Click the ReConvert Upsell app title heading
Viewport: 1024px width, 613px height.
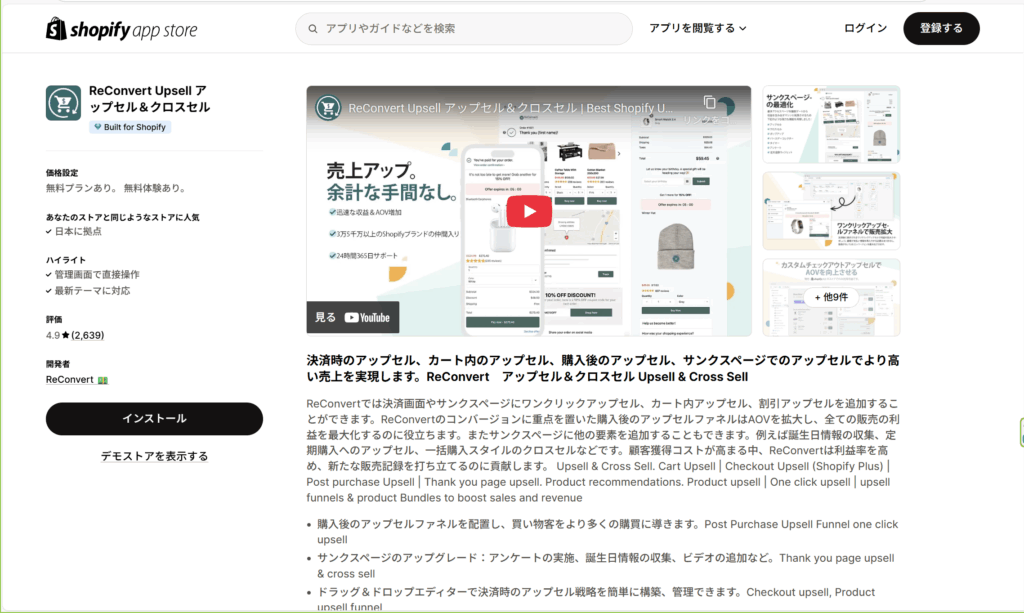[150, 99]
